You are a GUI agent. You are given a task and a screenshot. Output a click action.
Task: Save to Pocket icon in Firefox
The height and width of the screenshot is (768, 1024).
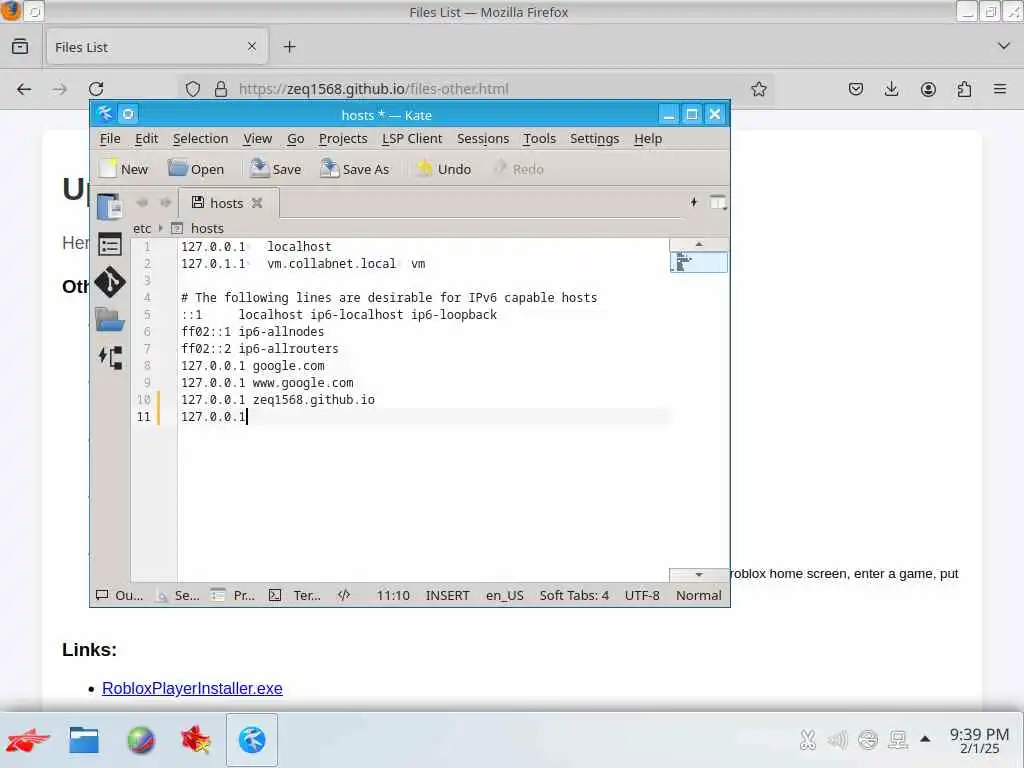[856, 89]
